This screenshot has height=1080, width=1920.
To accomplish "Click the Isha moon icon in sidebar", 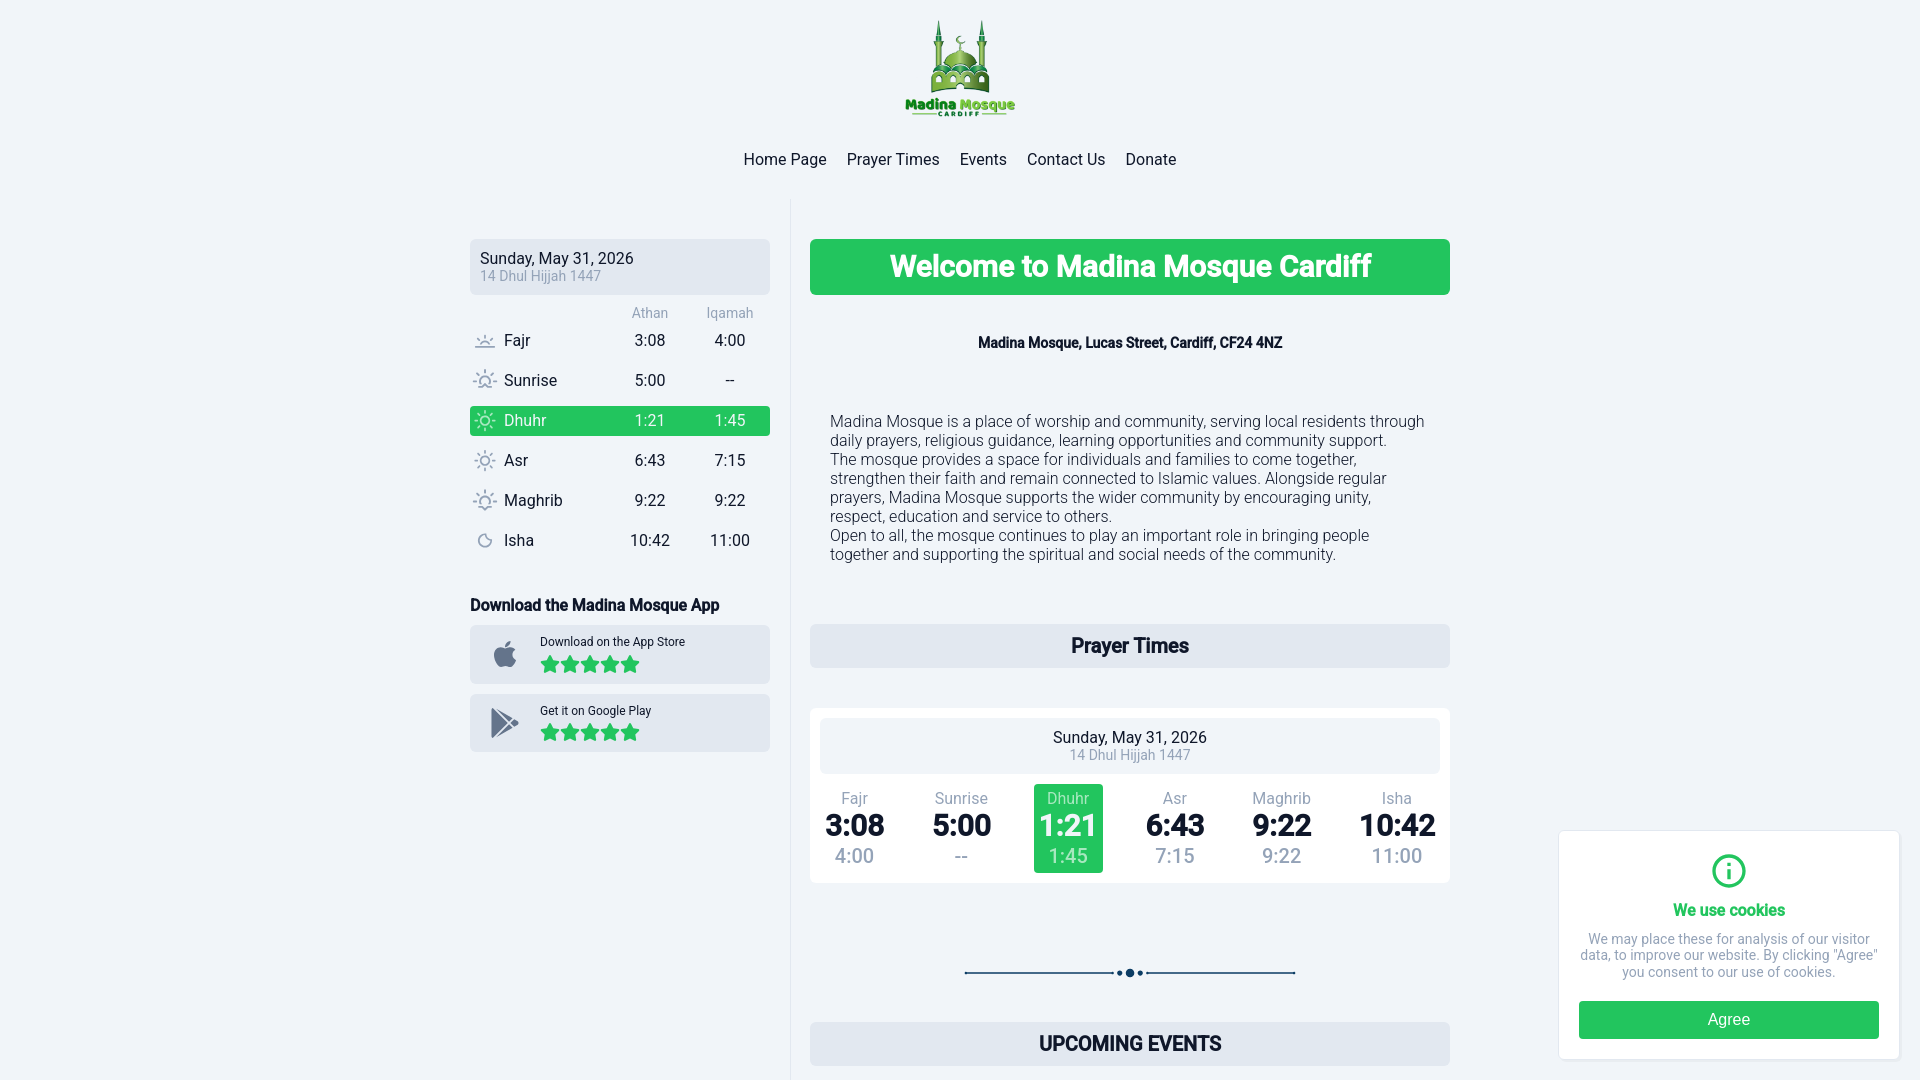I will point(485,541).
